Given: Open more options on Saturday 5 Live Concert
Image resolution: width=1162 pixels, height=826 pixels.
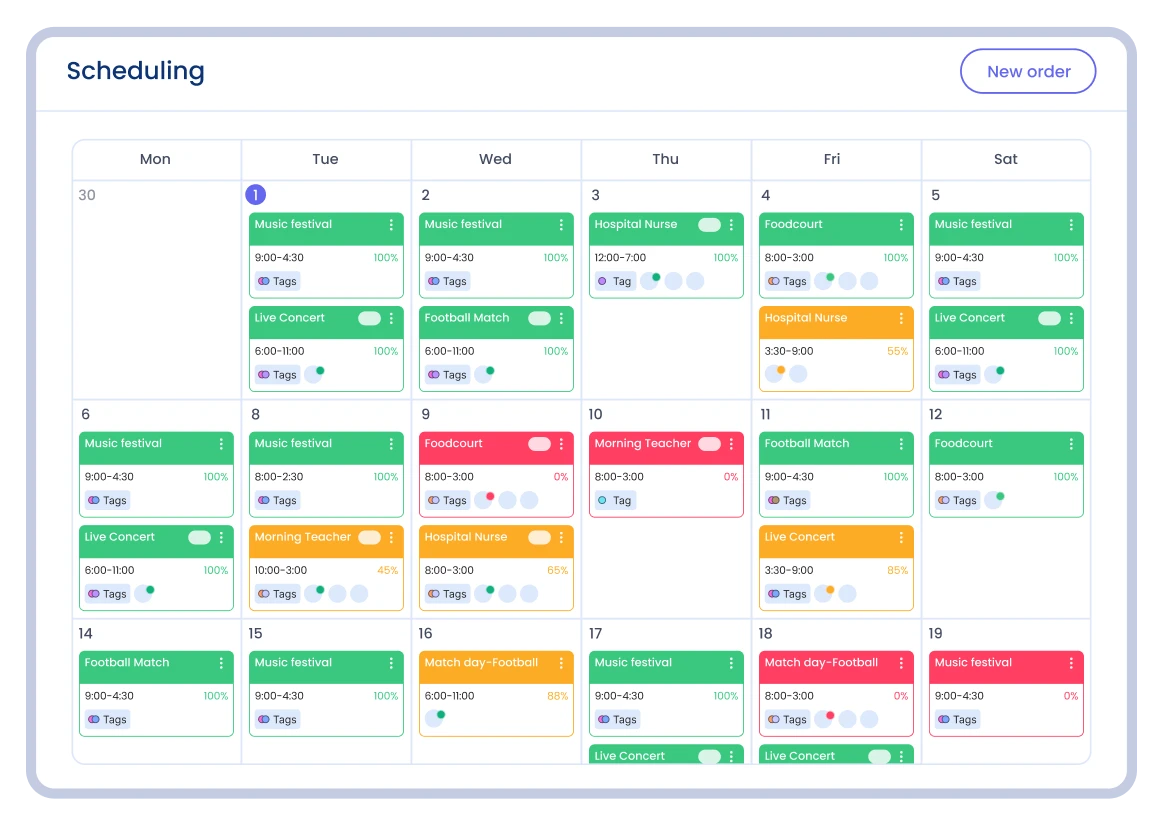Looking at the screenshot, I should (1071, 318).
